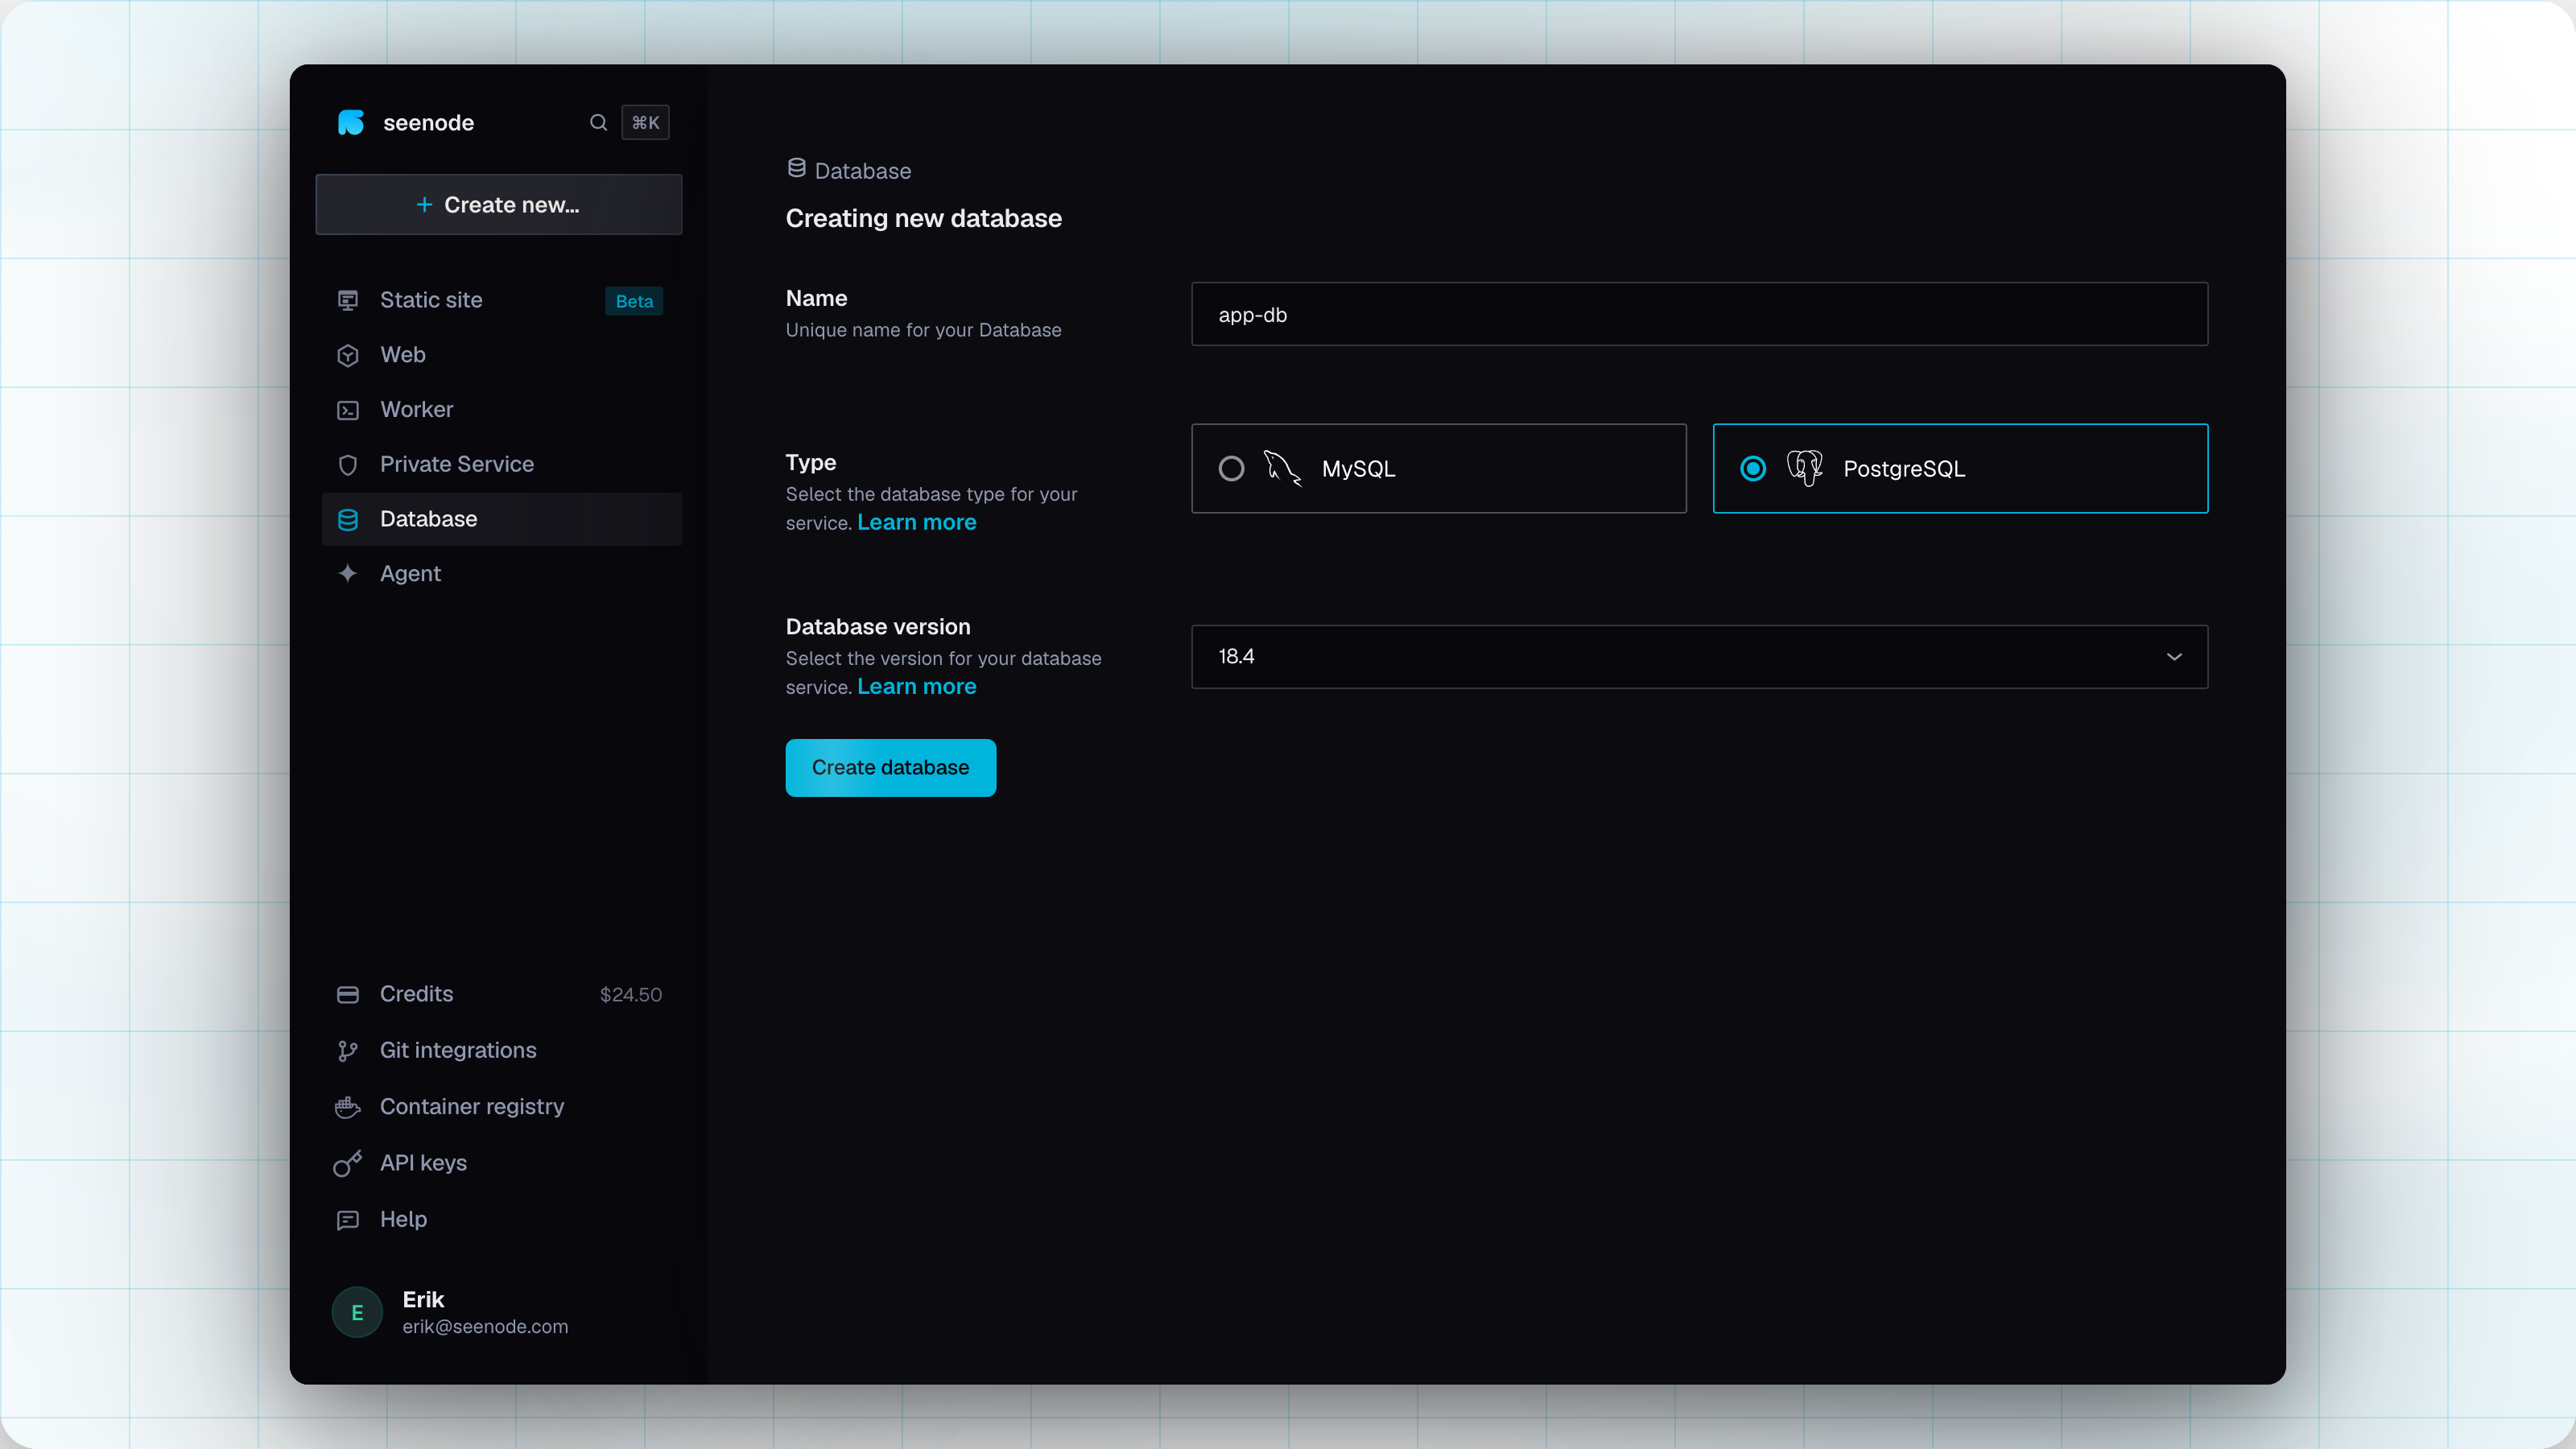Image resolution: width=2576 pixels, height=1449 pixels.
Task: Click the Credits card icon
Action: point(348,994)
